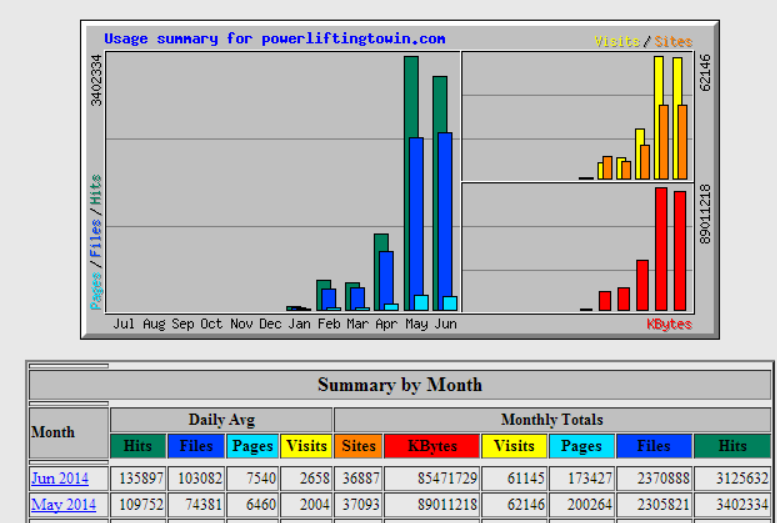Click the red KBytes legend label in chart
The height and width of the screenshot is (523, 777).
click(x=669, y=324)
